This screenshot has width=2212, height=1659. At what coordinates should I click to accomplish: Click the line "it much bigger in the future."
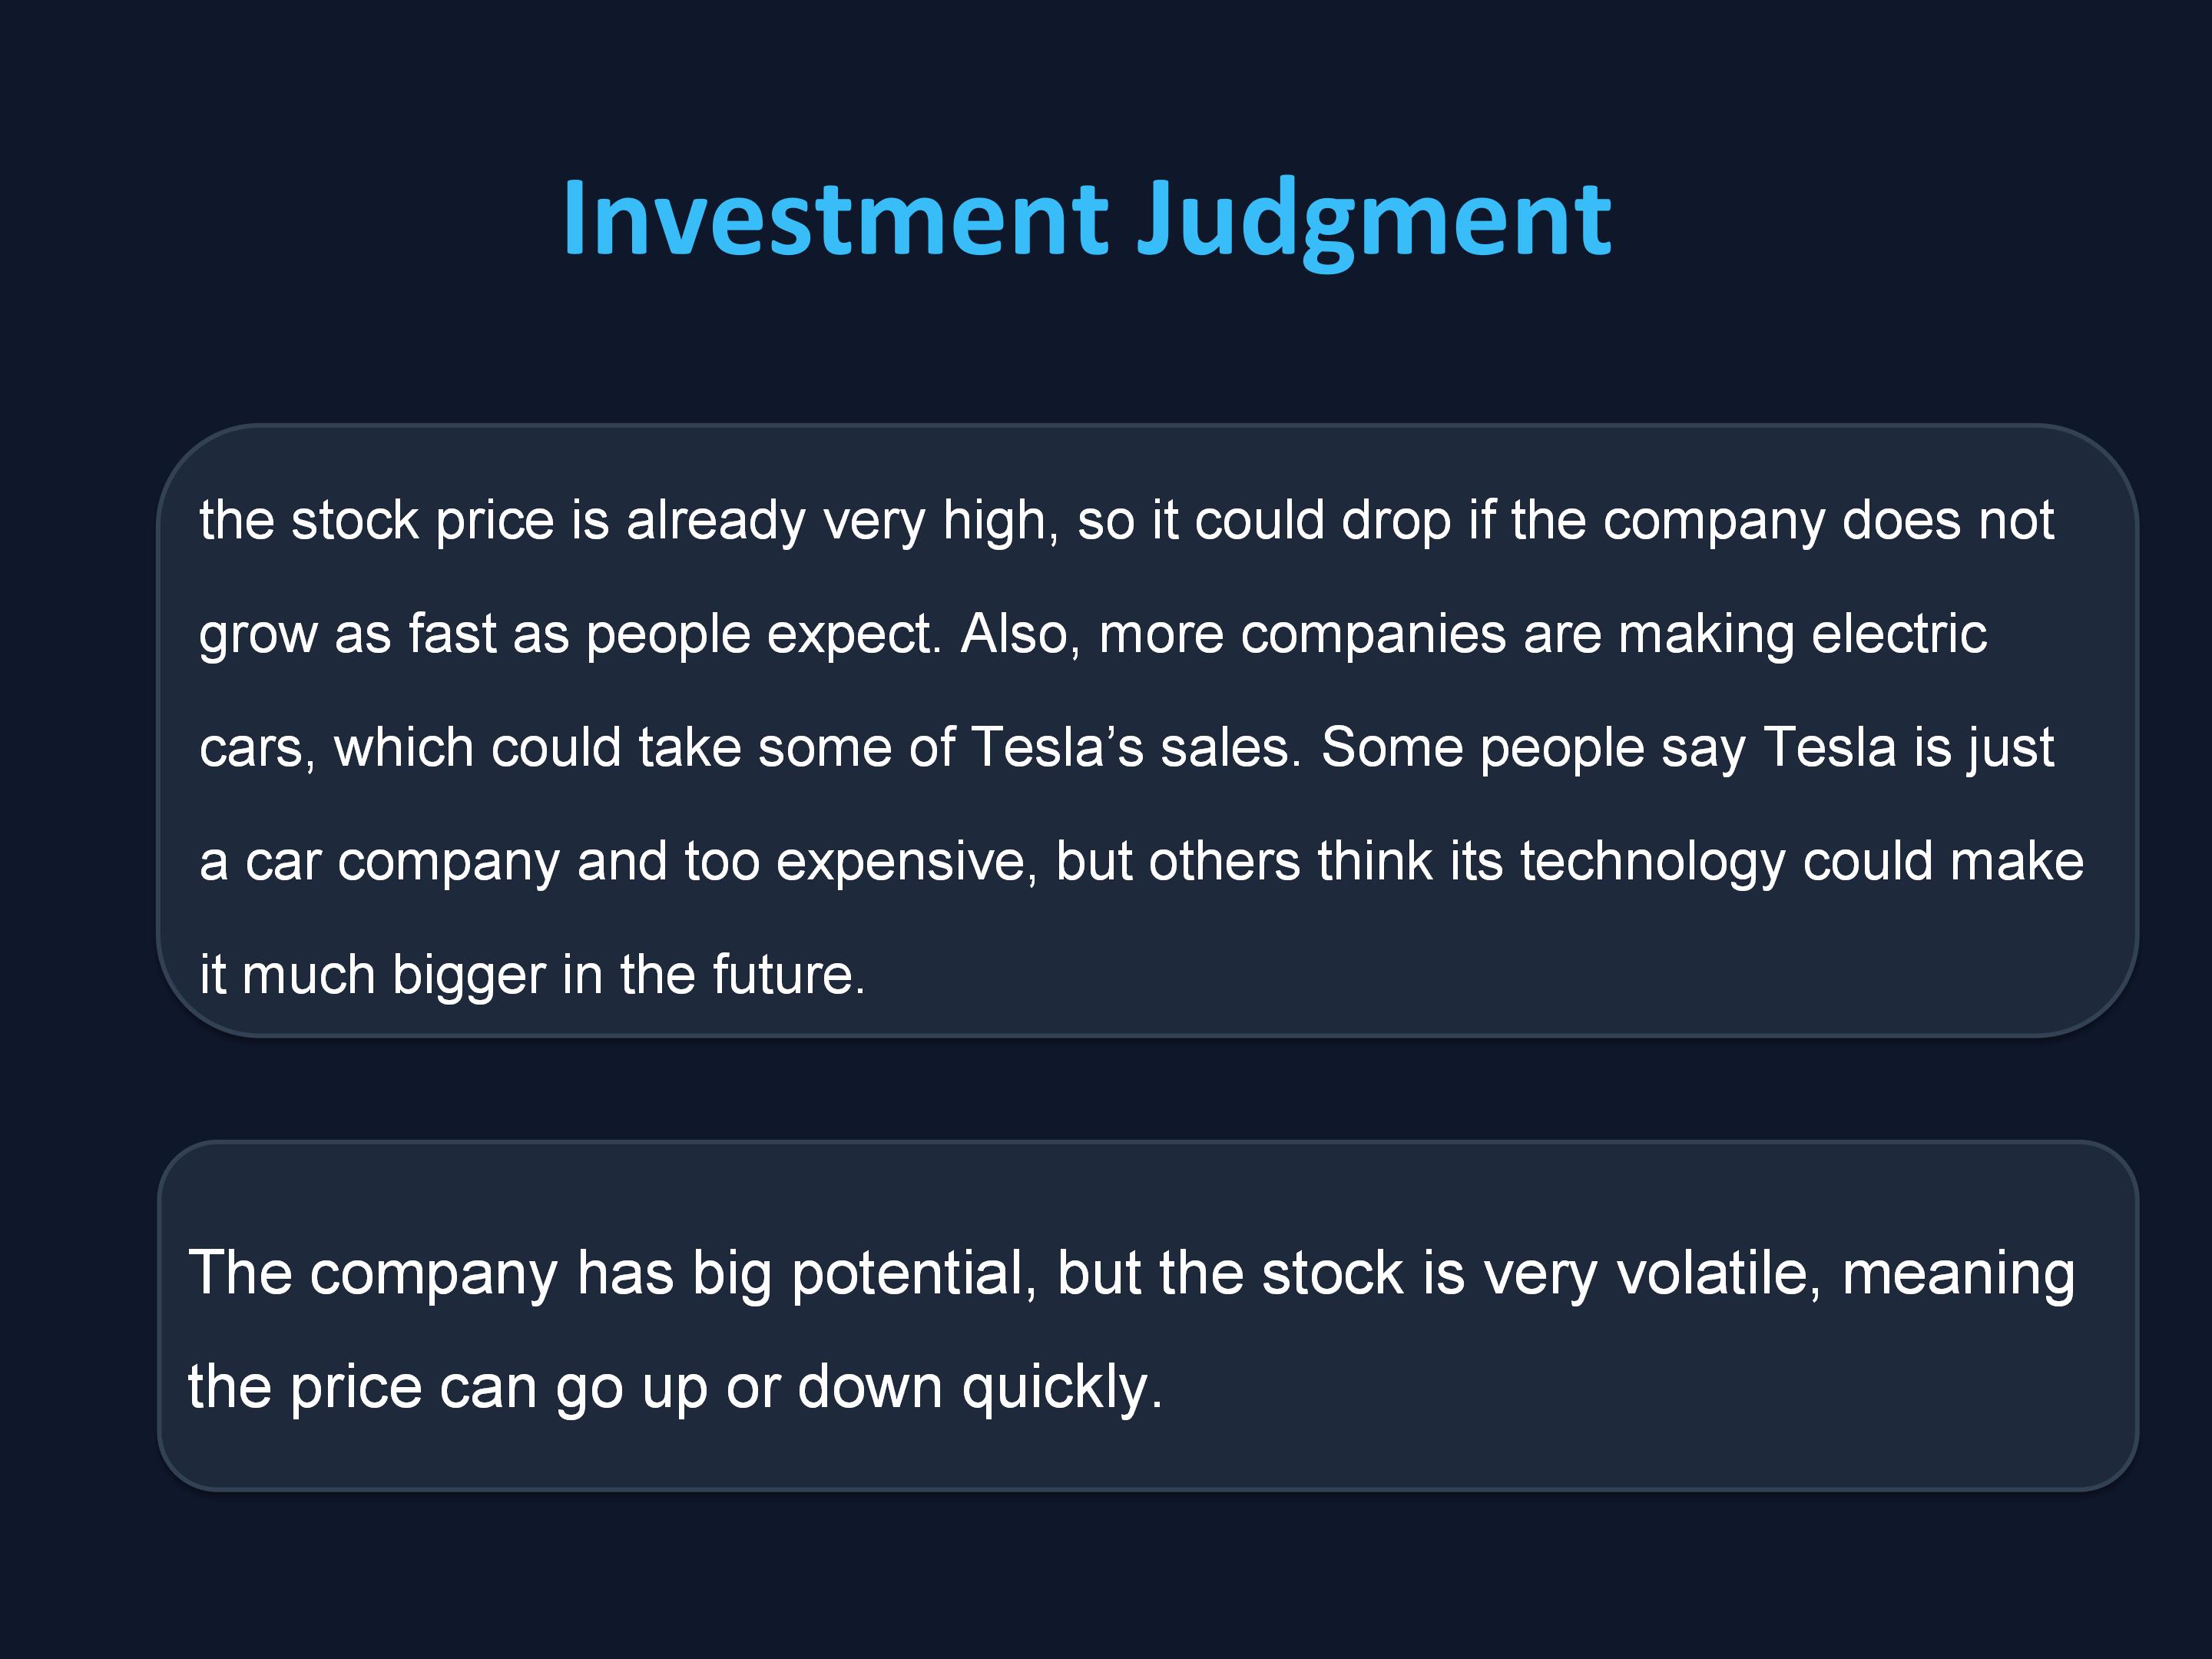(532, 975)
